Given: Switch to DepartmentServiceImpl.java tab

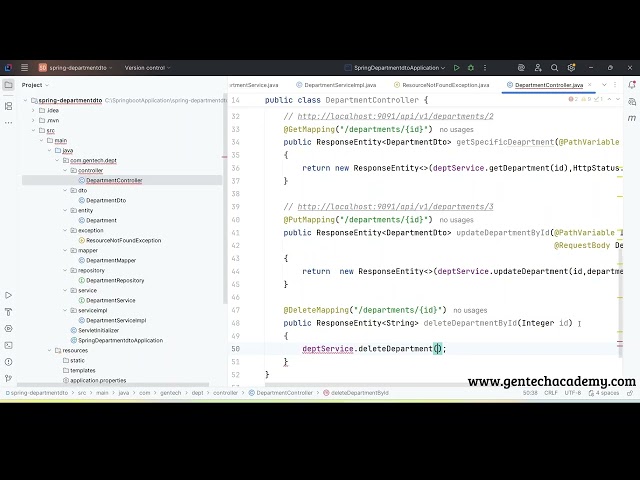Looking at the screenshot, I should pos(336,85).
